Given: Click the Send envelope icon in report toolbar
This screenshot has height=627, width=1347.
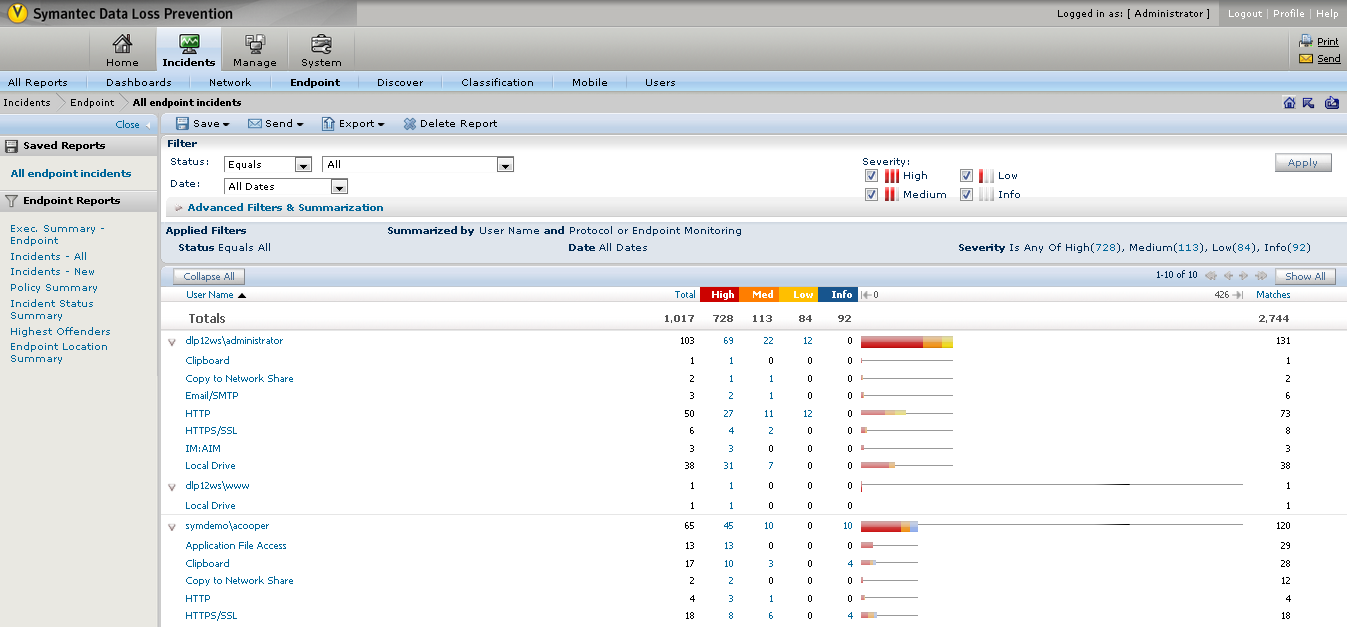Looking at the screenshot, I should point(255,124).
